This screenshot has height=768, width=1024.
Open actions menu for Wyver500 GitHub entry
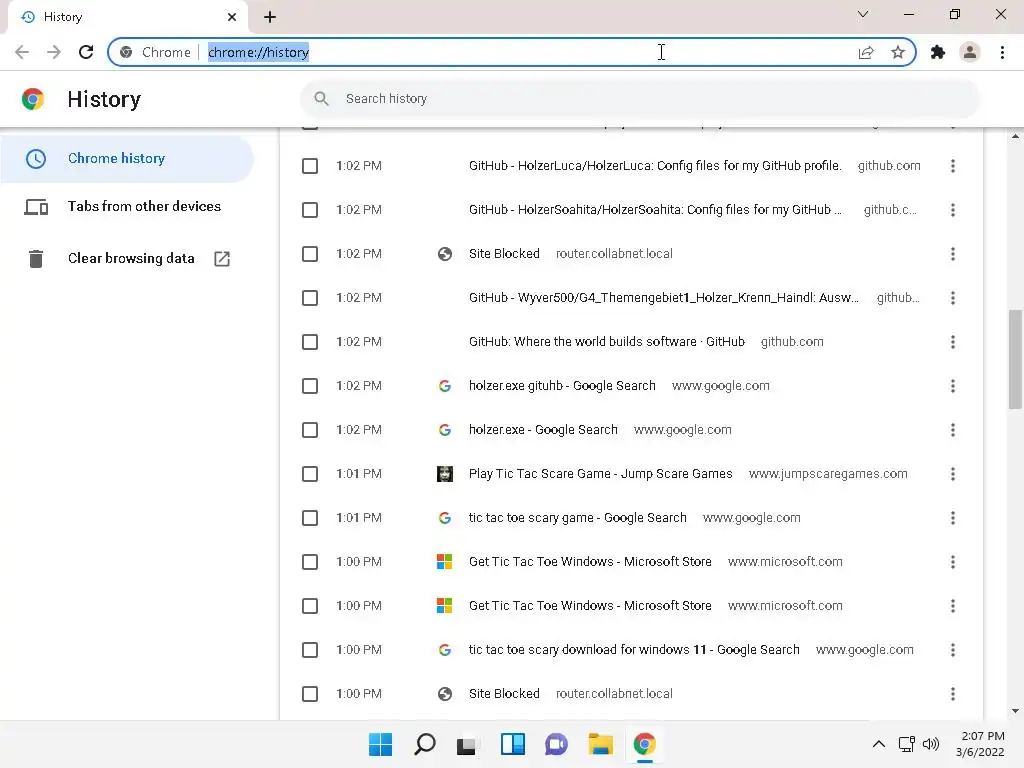[953, 298]
